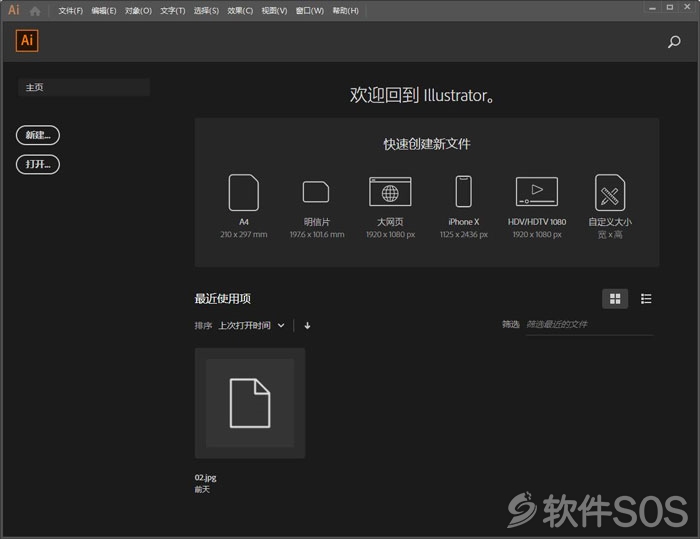
Task: Switch recent files to grid view
Action: click(x=615, y=299)
